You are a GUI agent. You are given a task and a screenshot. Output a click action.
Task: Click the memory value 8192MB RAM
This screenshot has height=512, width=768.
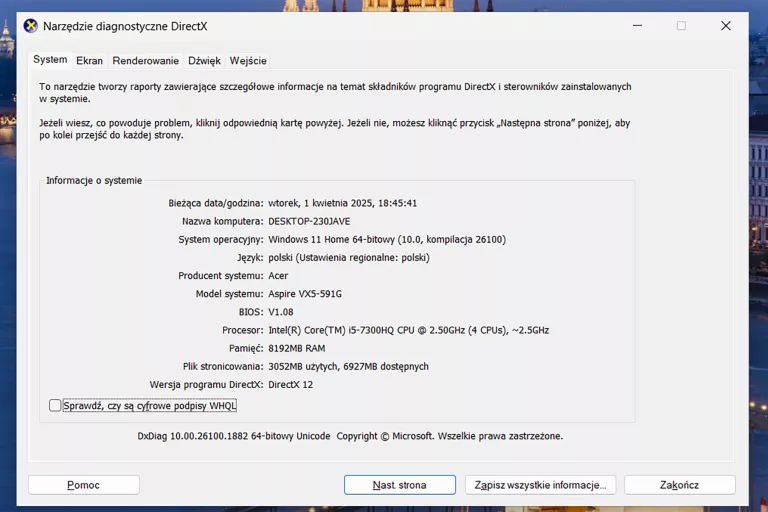(296, 348)
